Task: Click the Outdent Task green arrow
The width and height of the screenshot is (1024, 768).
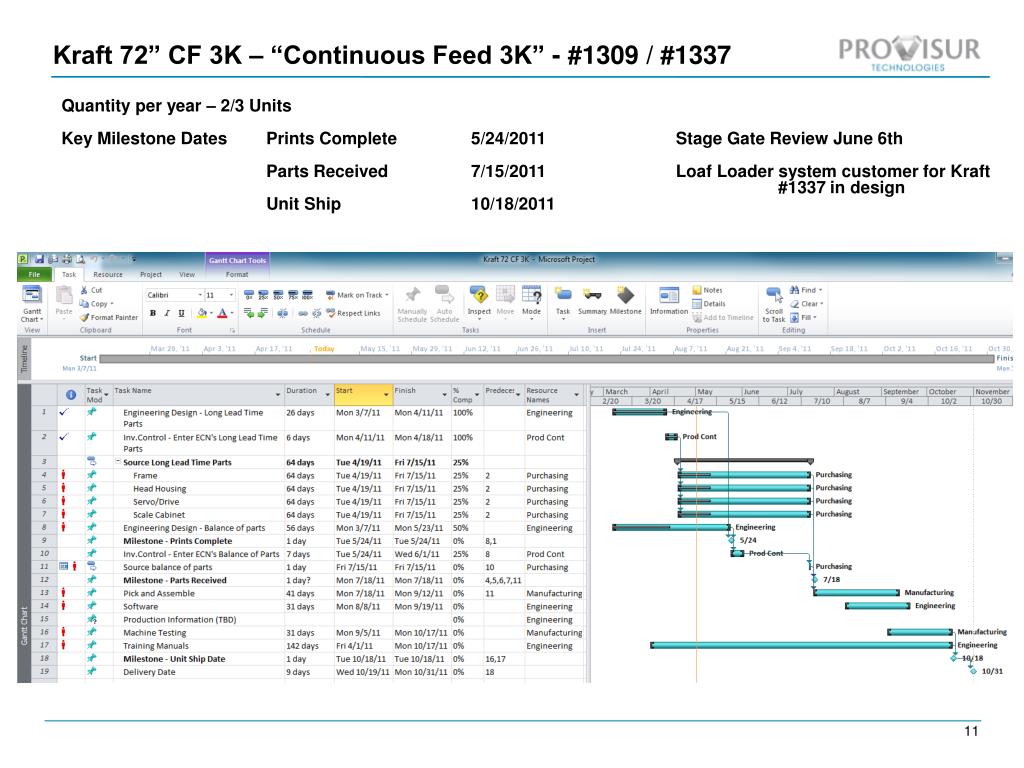Action: [x=249, y=313]
